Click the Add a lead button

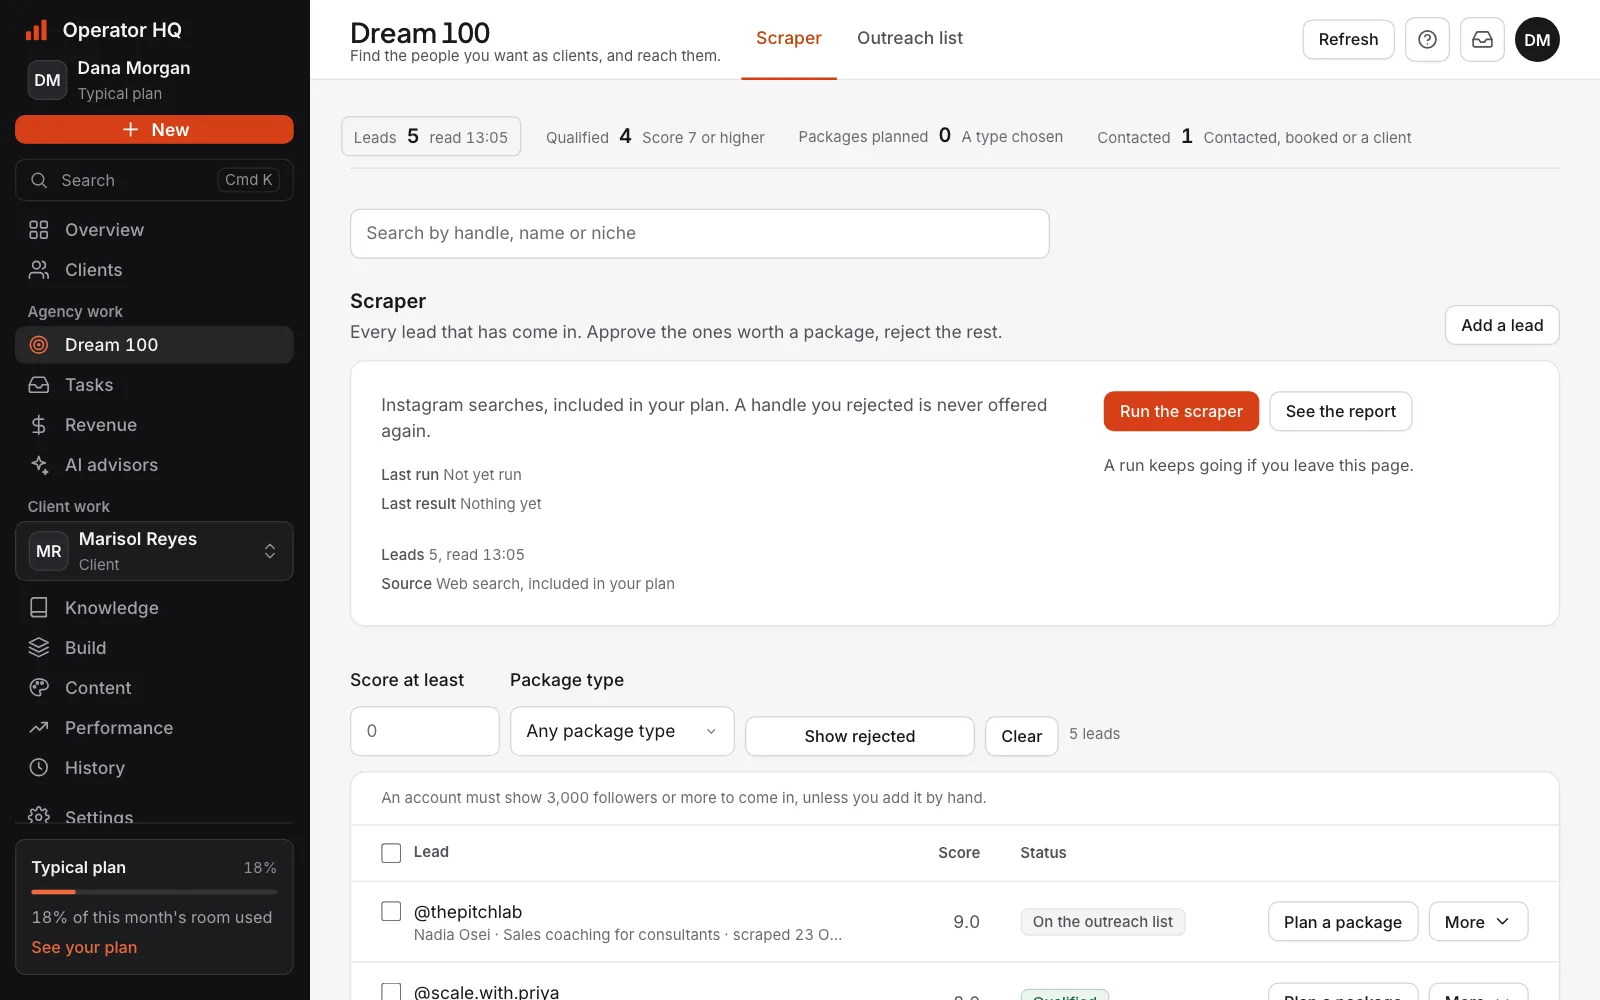[1502, 325]
